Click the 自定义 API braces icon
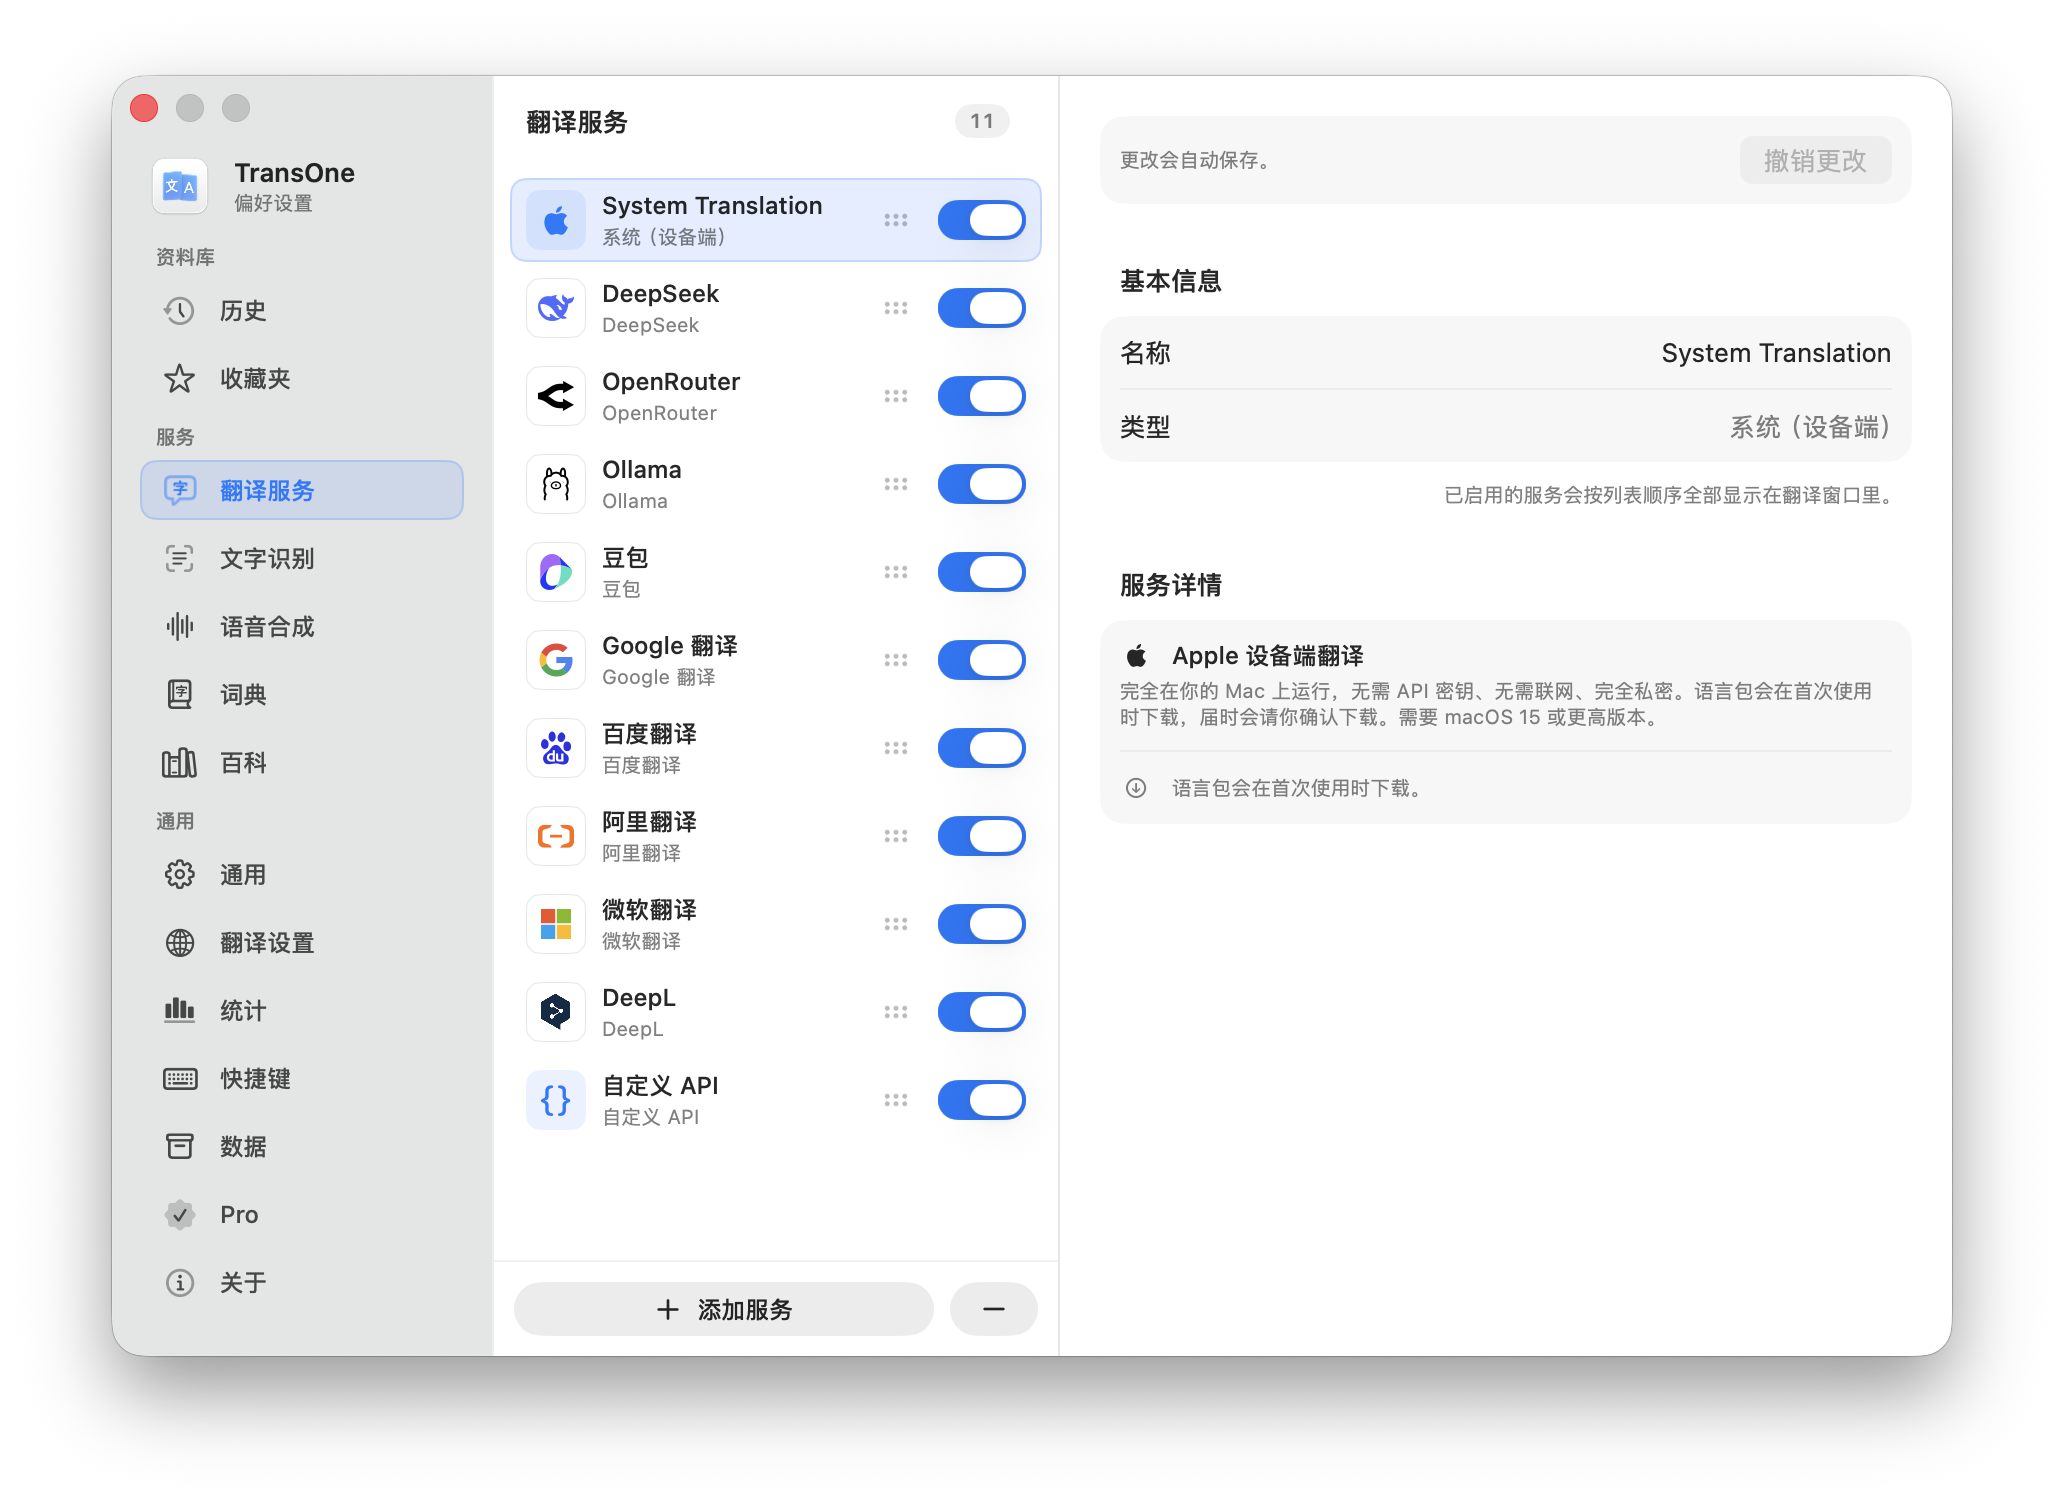Screen dimensions: 2064x1504 556,1100
